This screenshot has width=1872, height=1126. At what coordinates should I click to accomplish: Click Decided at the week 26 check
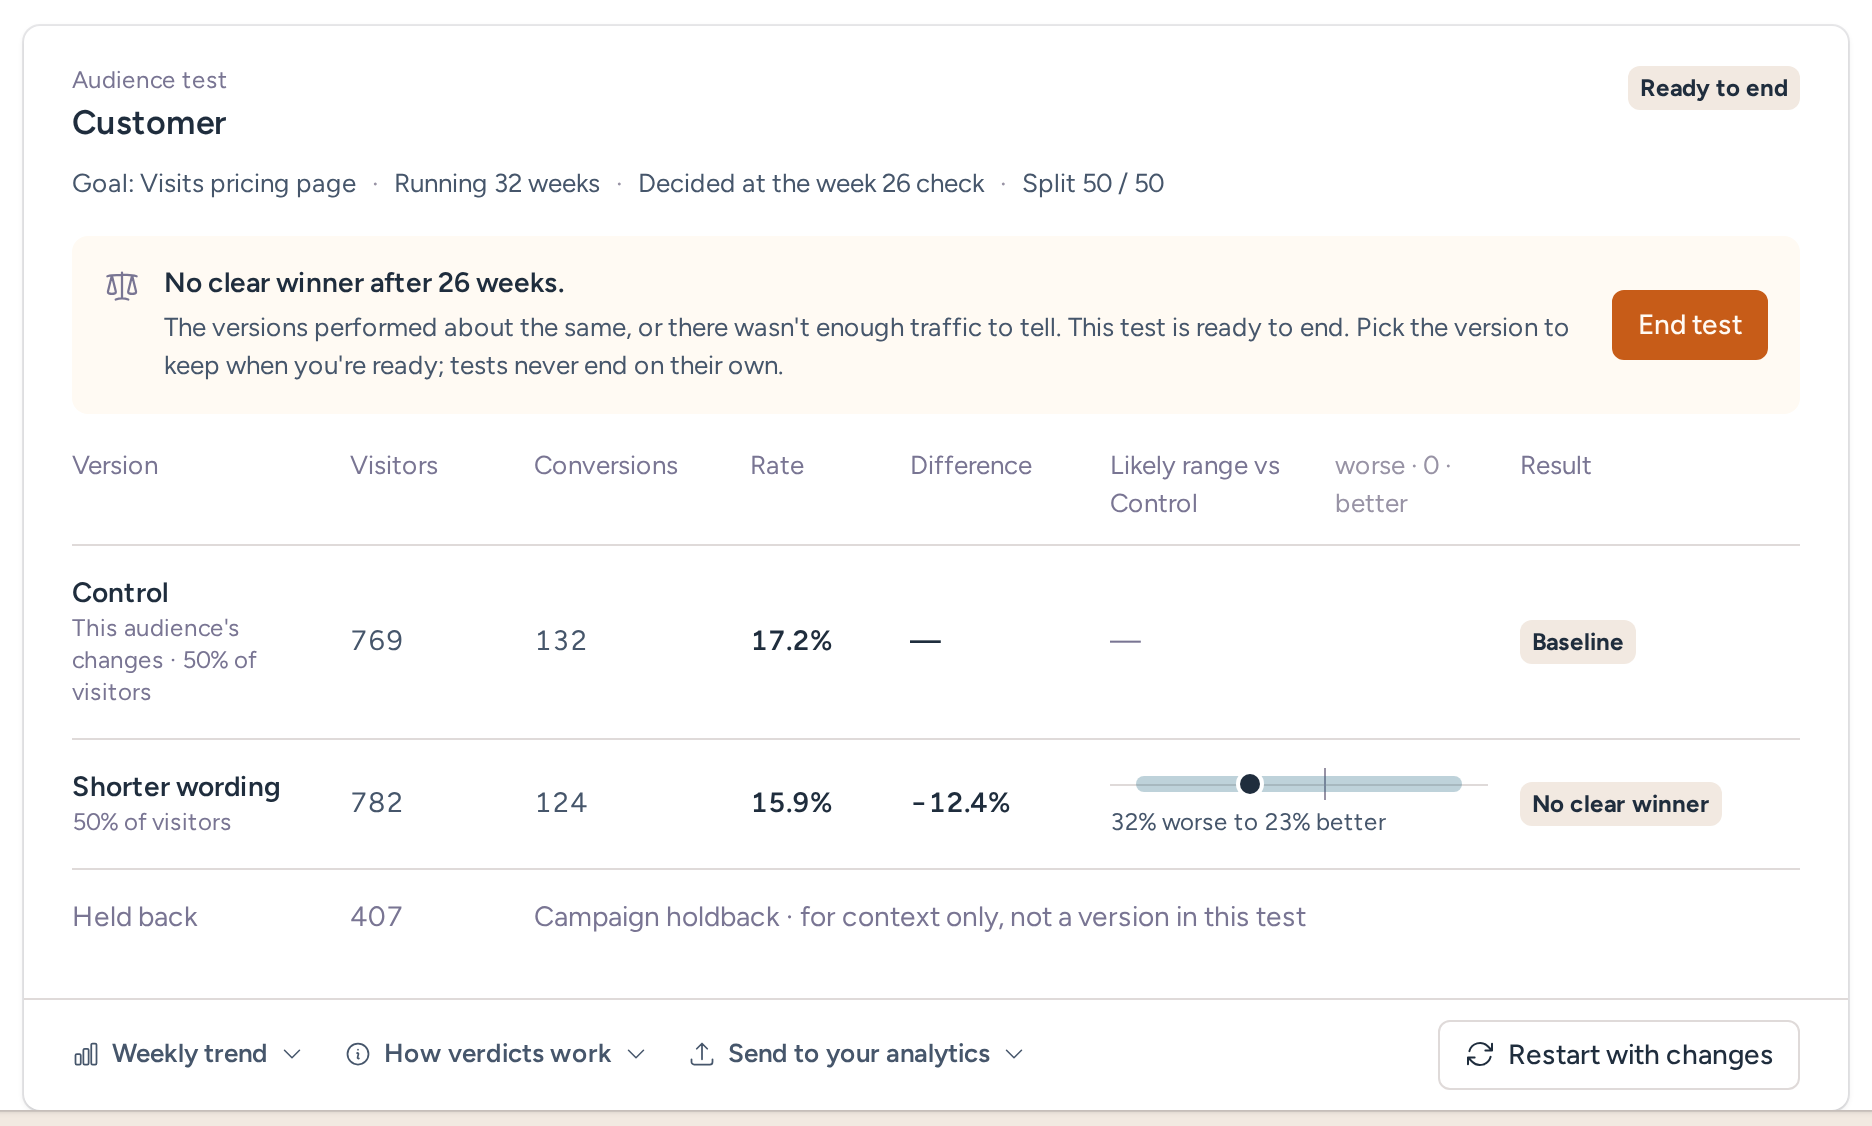811,184
